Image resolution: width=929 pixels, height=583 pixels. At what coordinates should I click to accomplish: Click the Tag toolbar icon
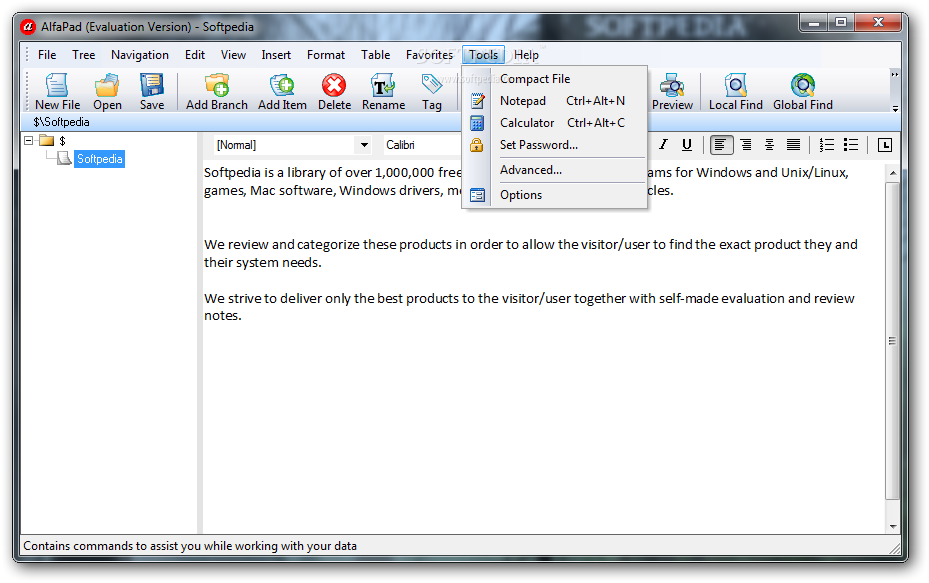coord(432,91)
